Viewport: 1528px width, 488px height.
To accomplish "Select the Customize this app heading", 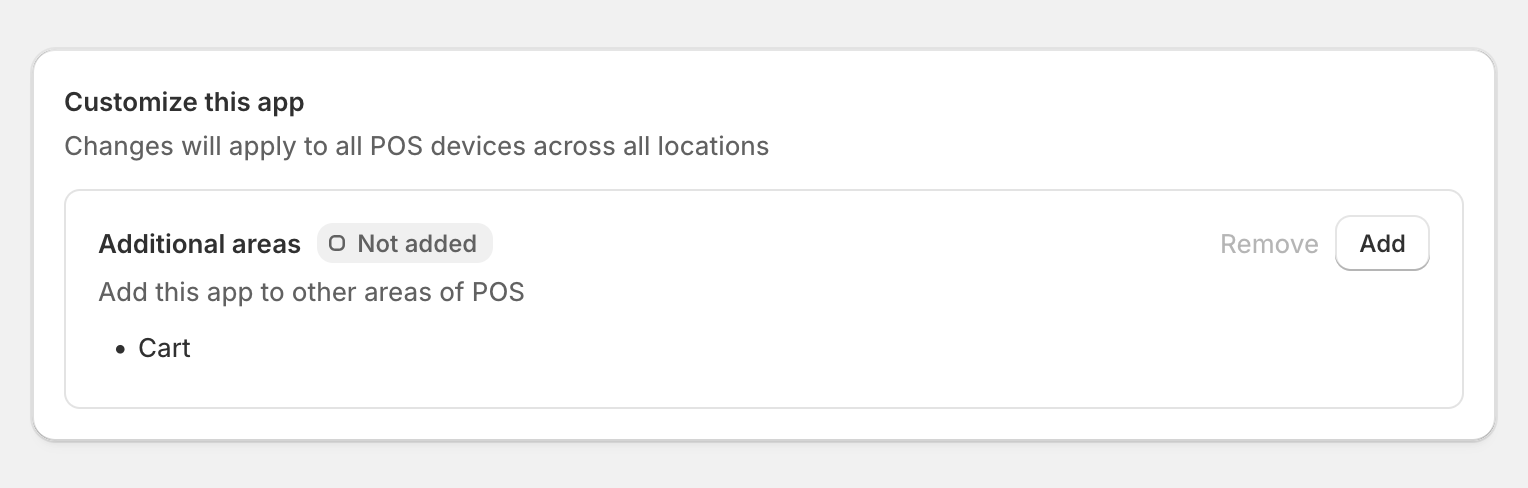I will point(184,102).
